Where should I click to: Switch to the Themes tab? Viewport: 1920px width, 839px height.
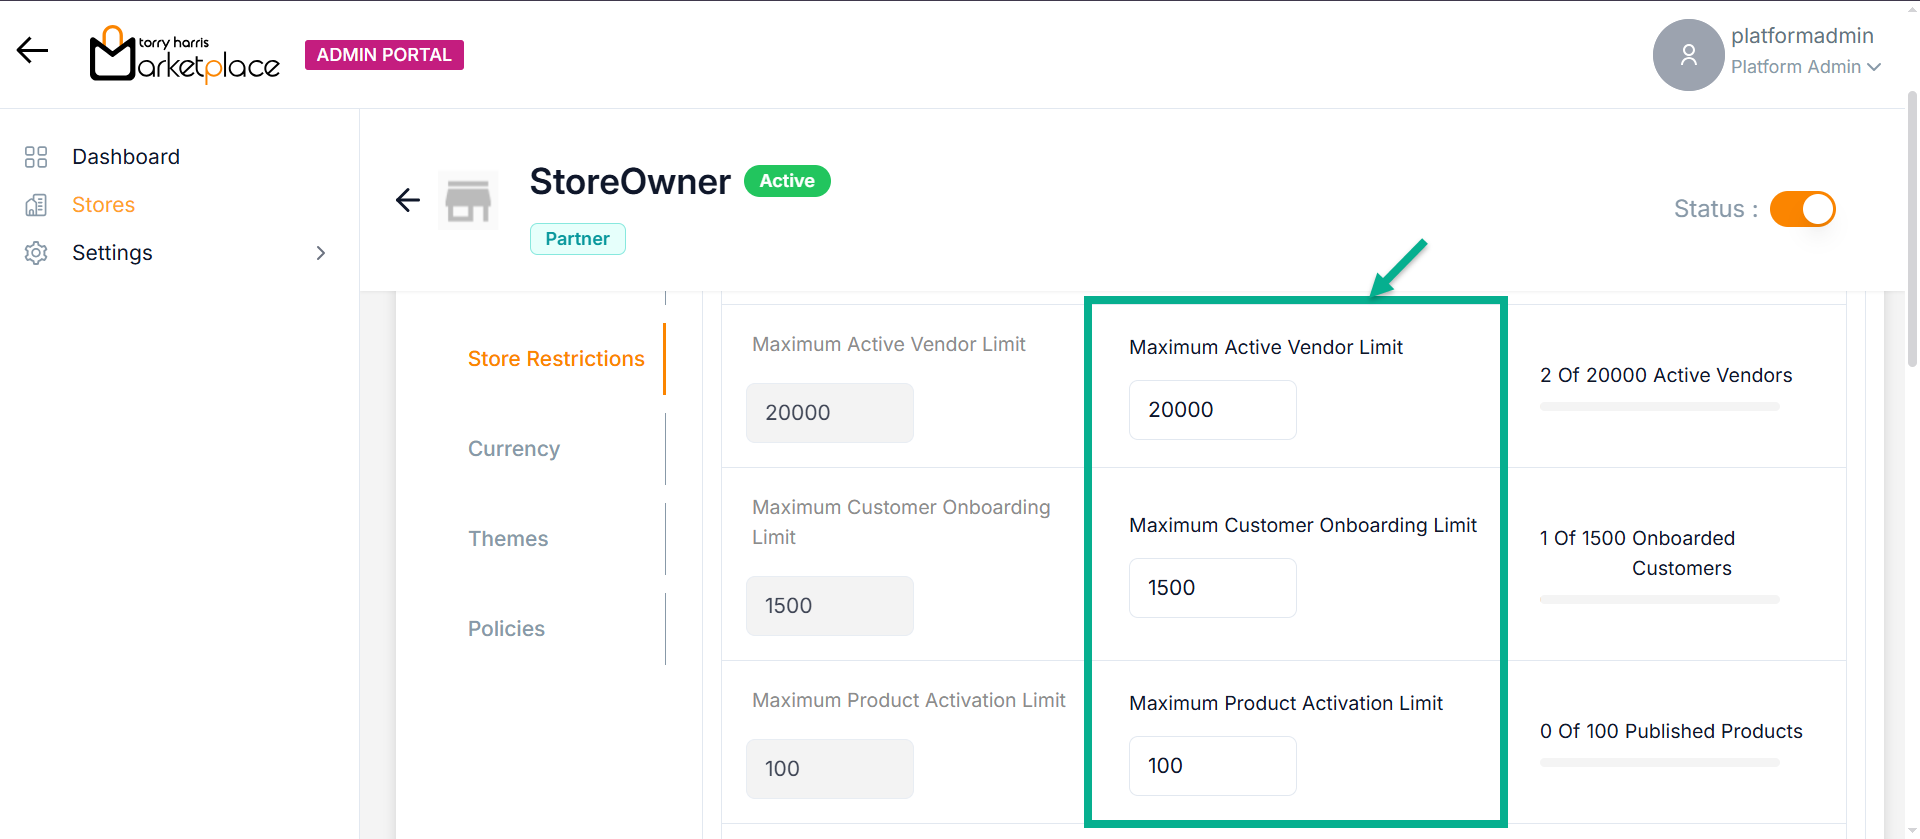(508, 539)
